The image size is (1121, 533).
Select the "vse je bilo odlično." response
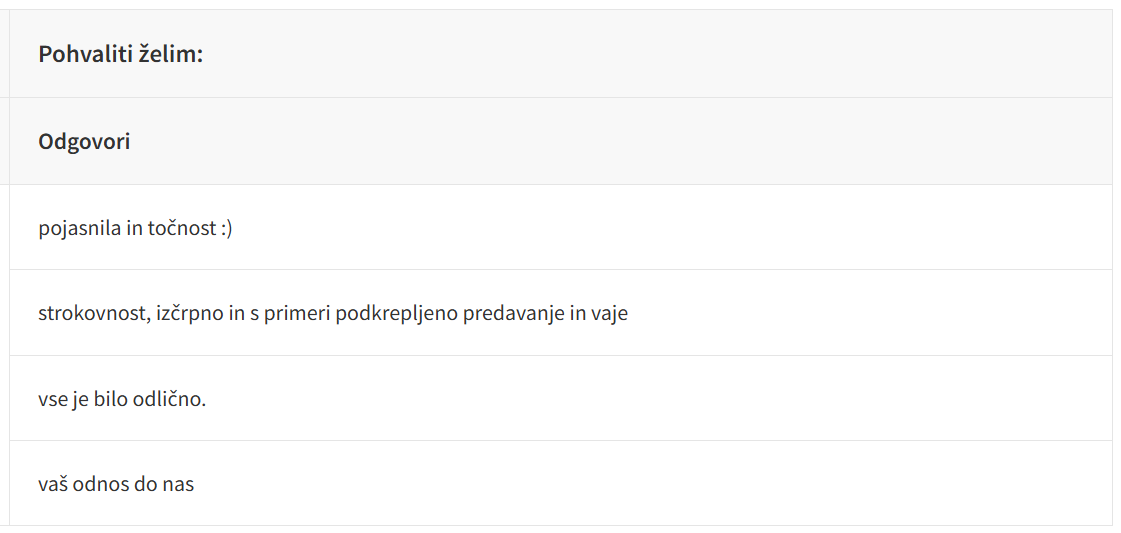tap(122, 399)
